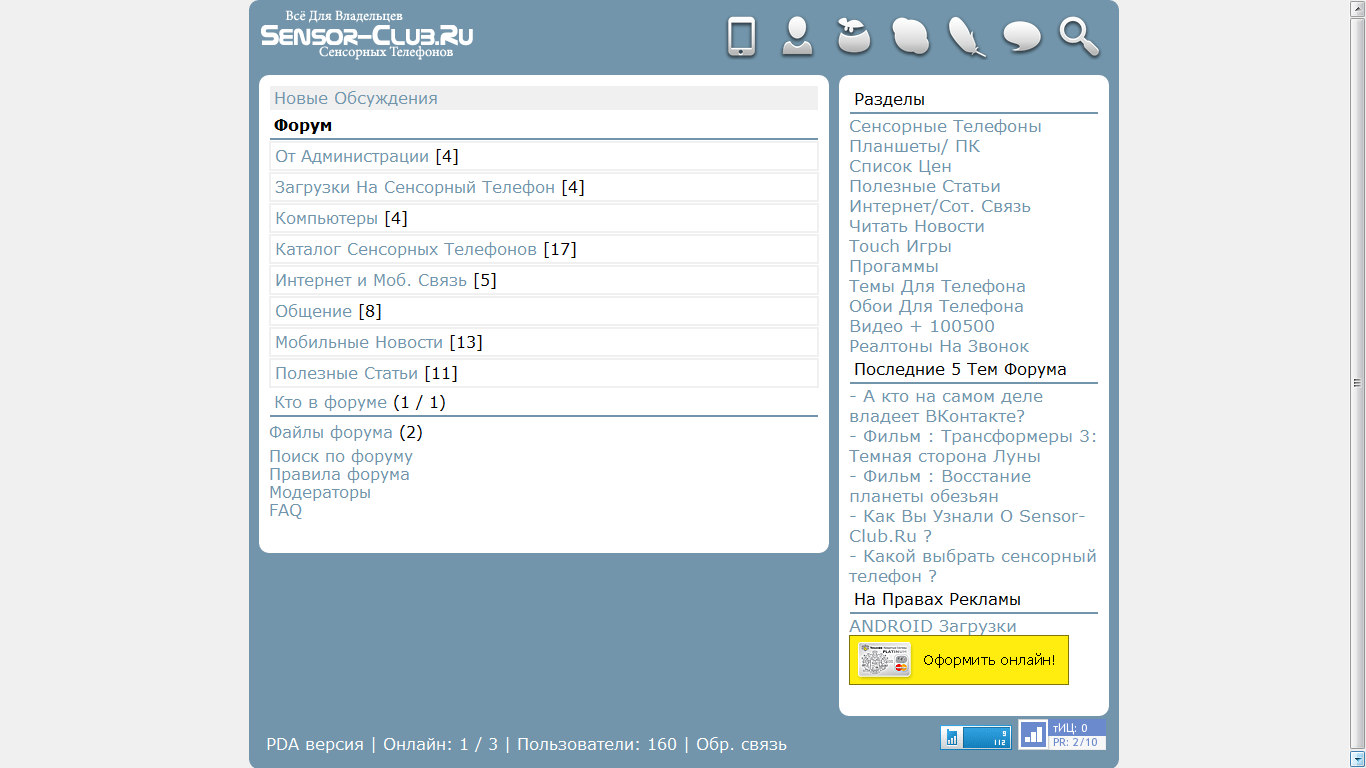
Task: Open 'Мобильные Новости' forum section
Action: pos(359,342)
